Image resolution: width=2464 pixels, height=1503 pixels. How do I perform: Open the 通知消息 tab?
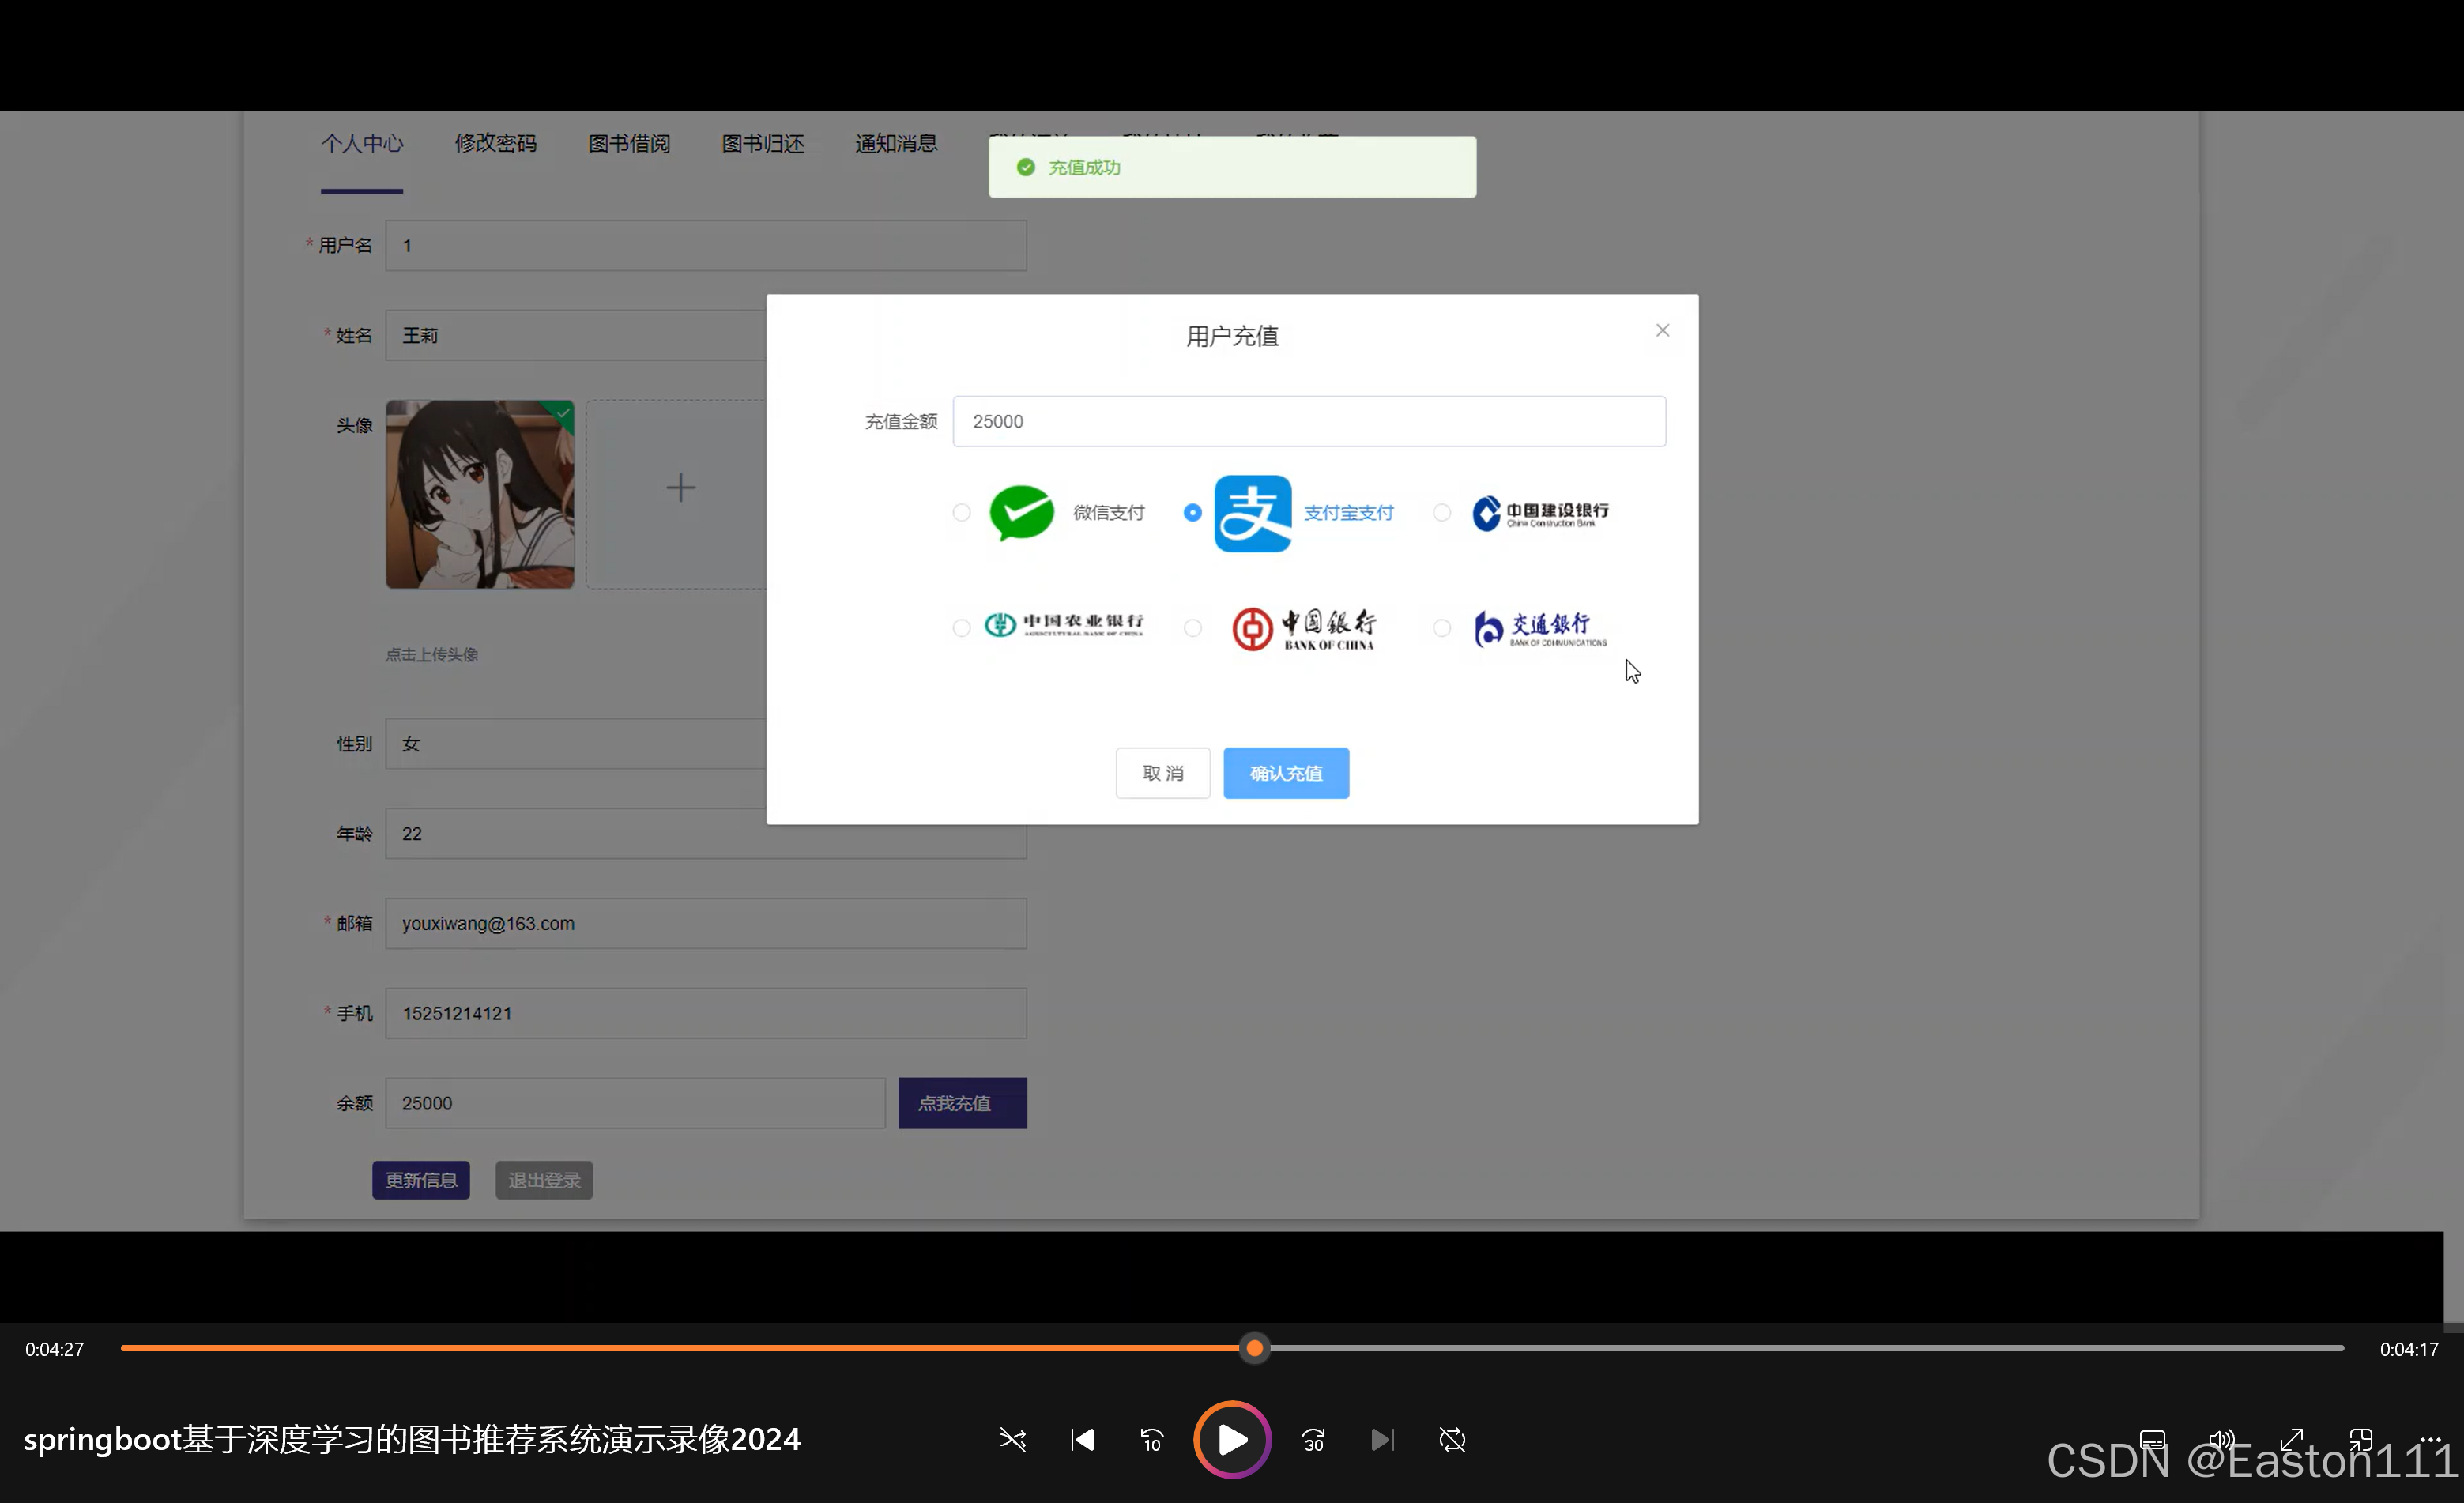pyautogui.click(x=896, y=144)
